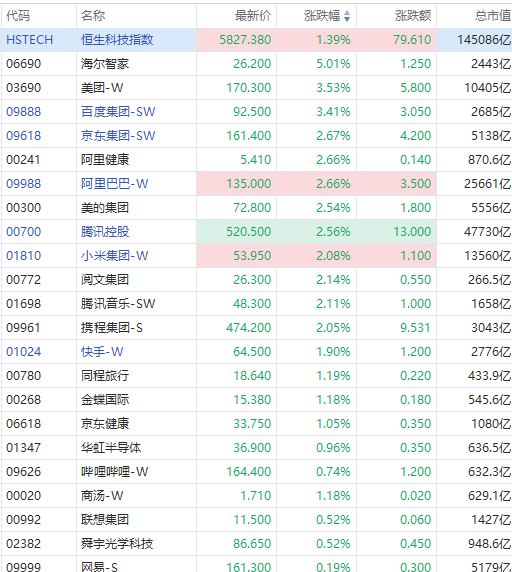This screenshot has height=572, width=512.
Task: Sort by the 涨跌额 column header
Action: [x=413, y=16]
